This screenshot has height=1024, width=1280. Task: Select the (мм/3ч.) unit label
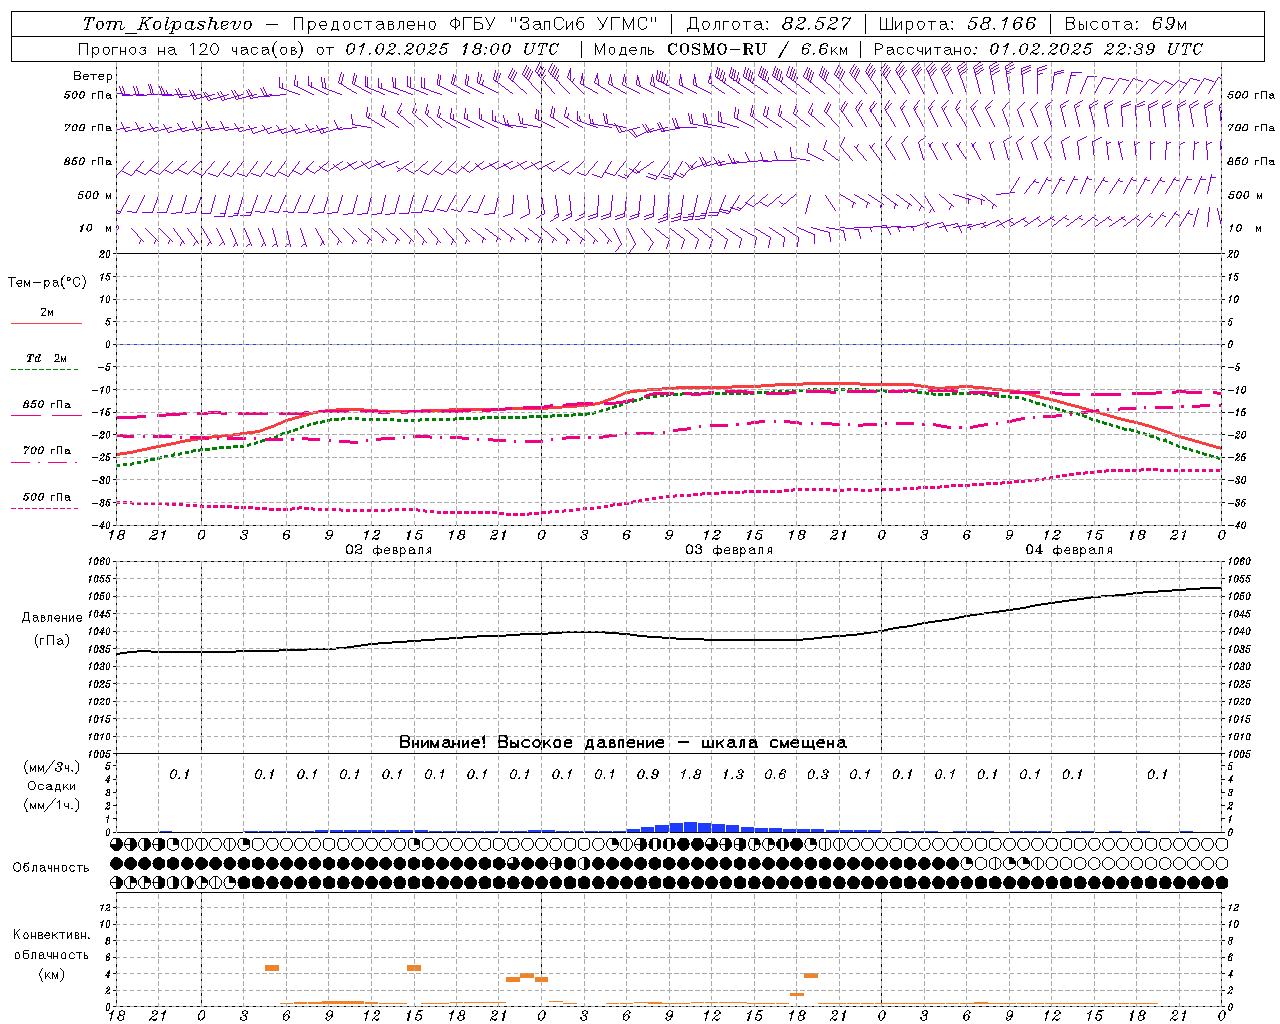click(51, 767)
